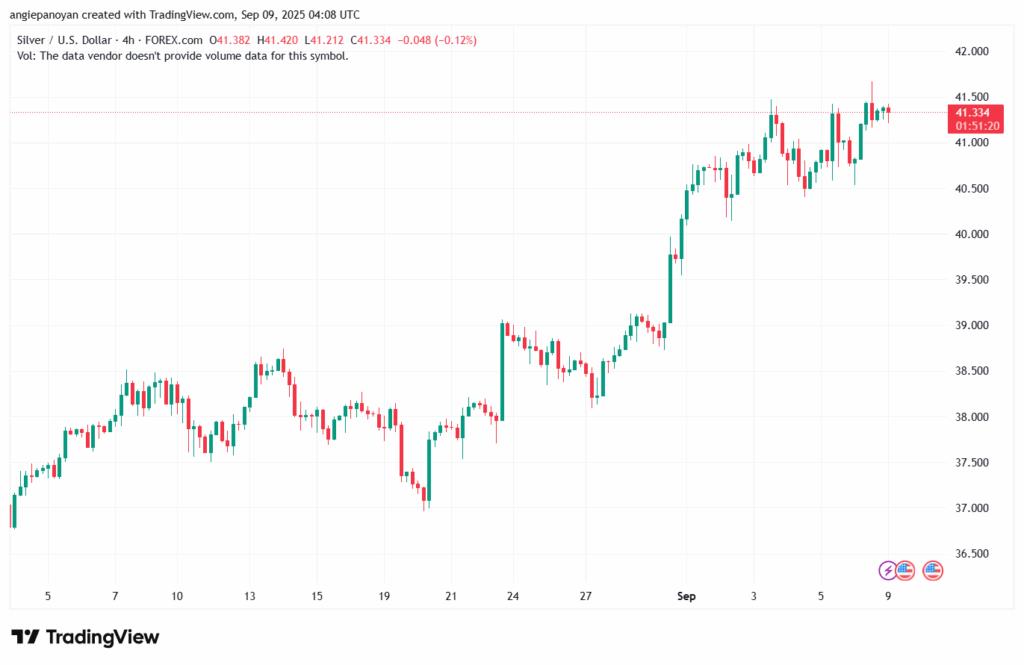The height and width of the screenshot is (665, 1024).
Task: Click the 38.500 price axis label
Action: tap(972, 371)
